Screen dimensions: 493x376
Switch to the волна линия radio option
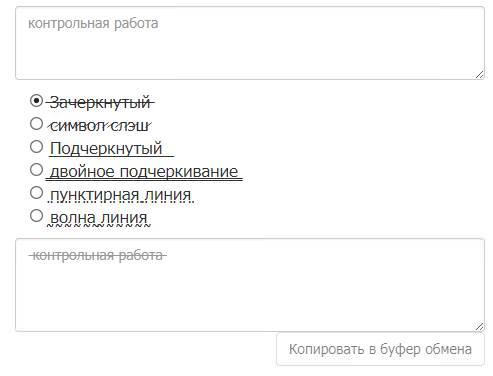36,216
